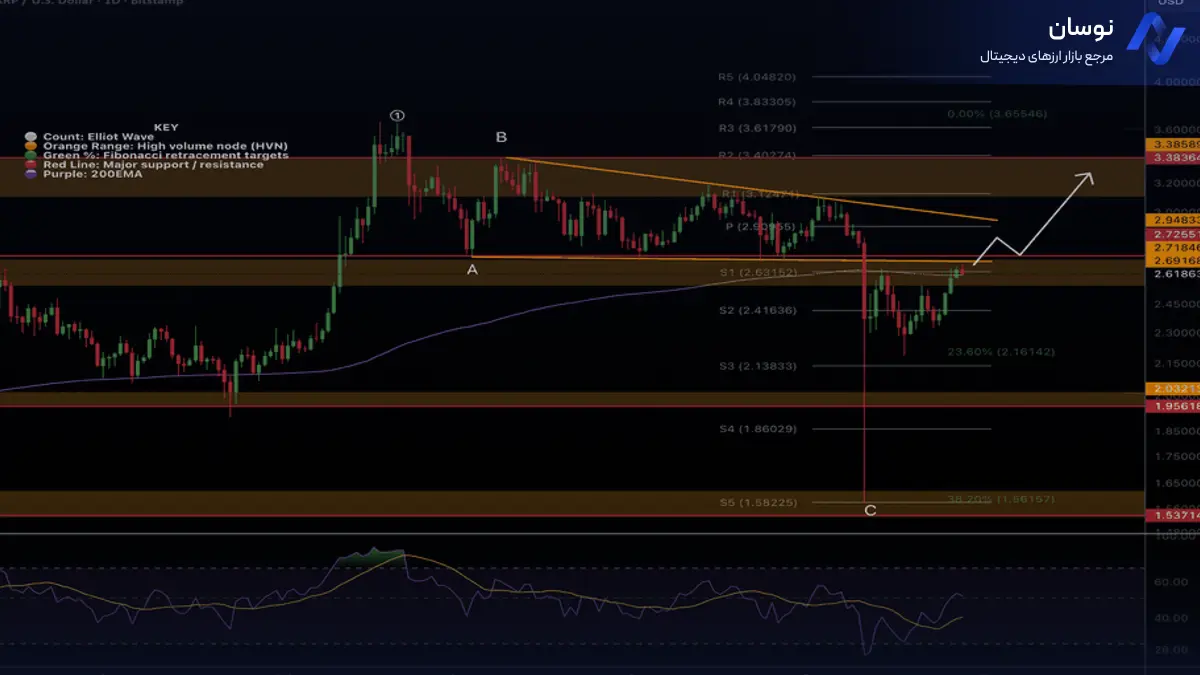This screenshot has height=675, width=1200.
Task: Click the 0.00% (3.65546) Fibonacci label
Action: [x=996, y=114]
